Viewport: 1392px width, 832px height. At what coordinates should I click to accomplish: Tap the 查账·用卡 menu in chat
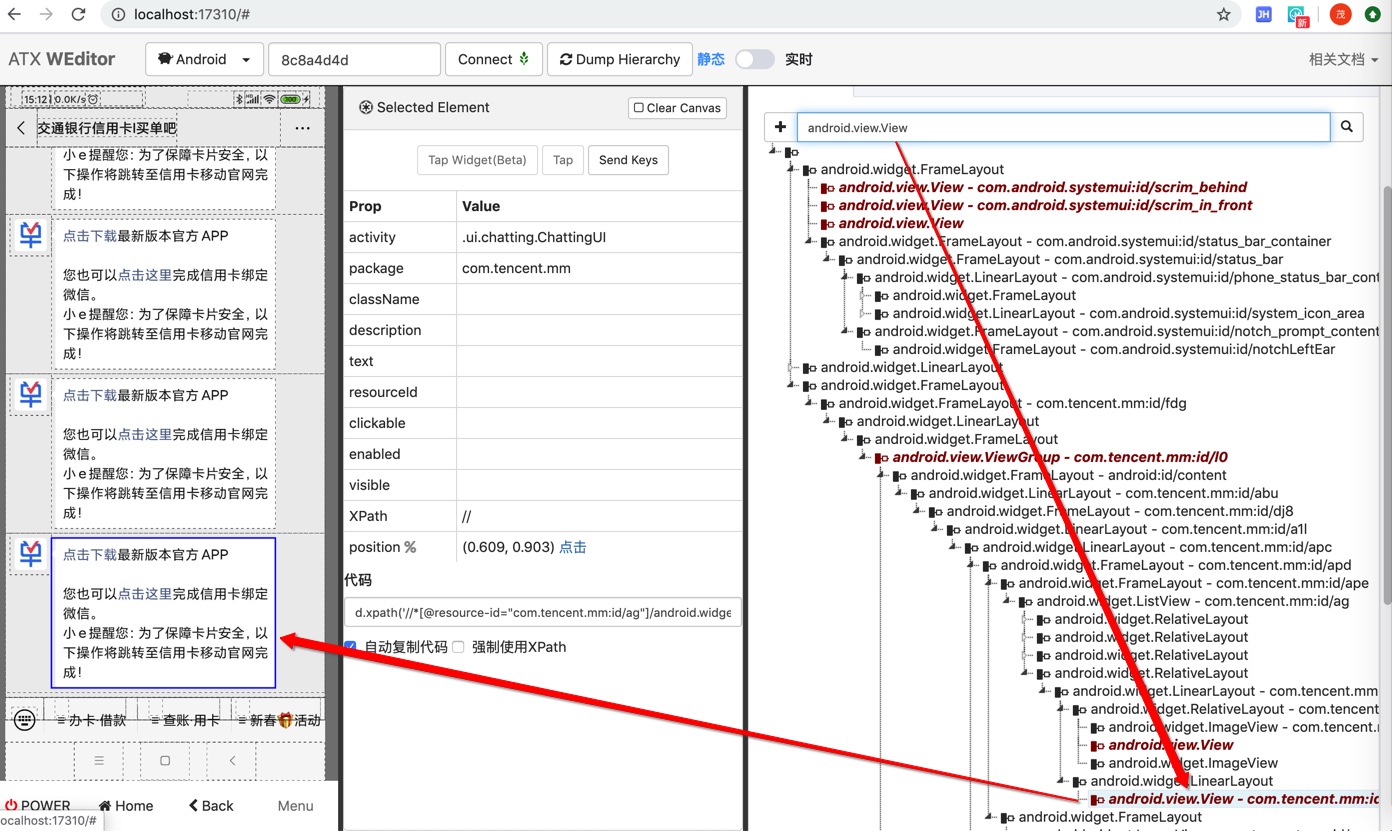pos(185,720)
